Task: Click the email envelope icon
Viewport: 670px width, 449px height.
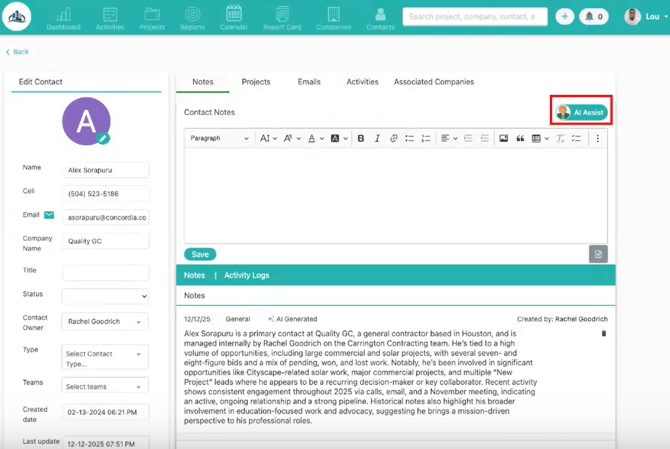Action: pyautogui.click(x=49, y=215)
